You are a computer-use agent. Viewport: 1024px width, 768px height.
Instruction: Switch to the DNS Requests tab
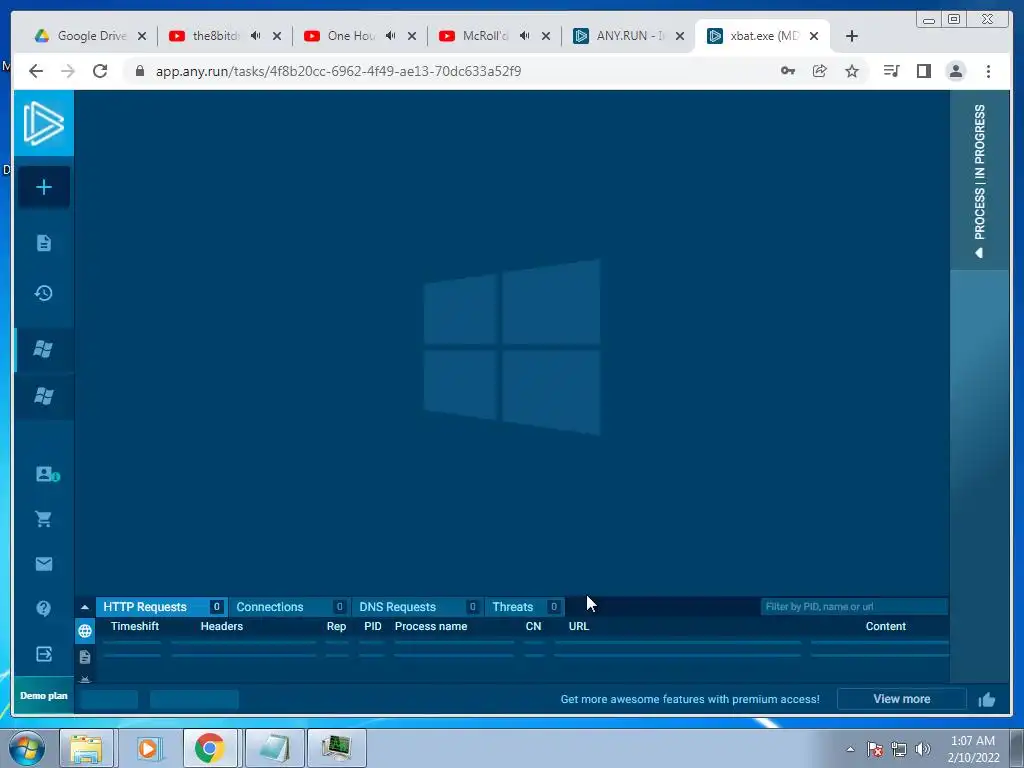tap(418, 607)
